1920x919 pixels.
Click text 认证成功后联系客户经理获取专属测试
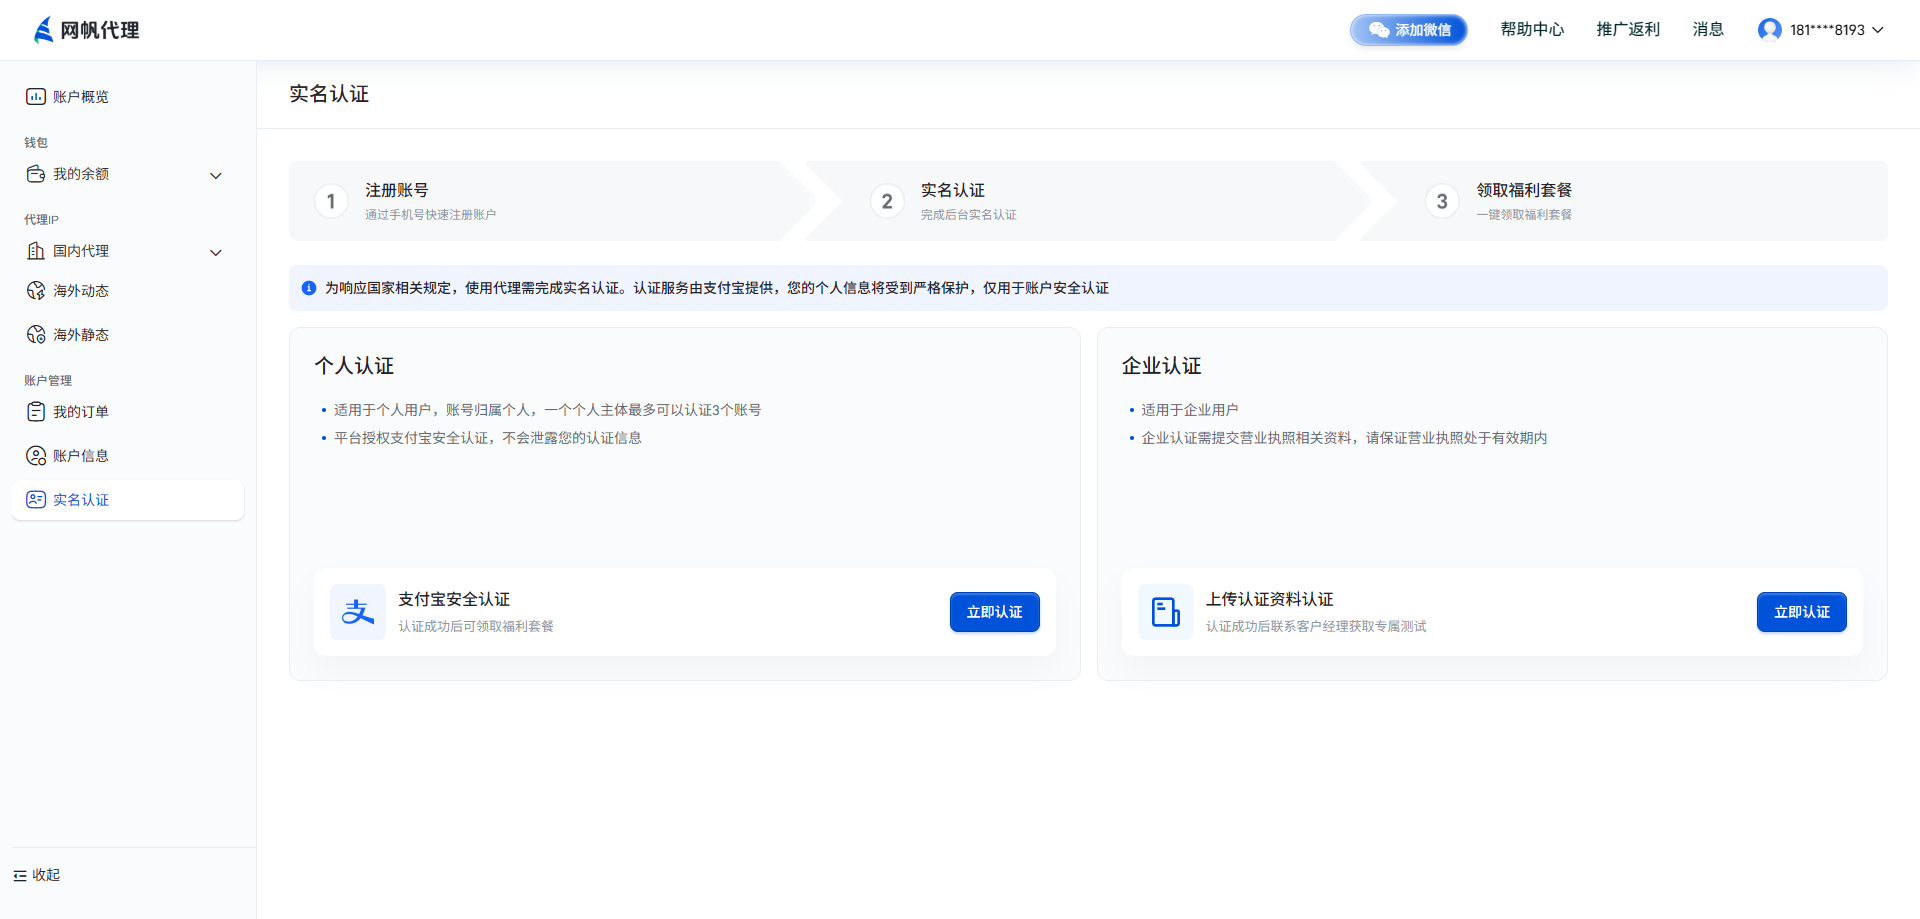tap(1316, 626)
